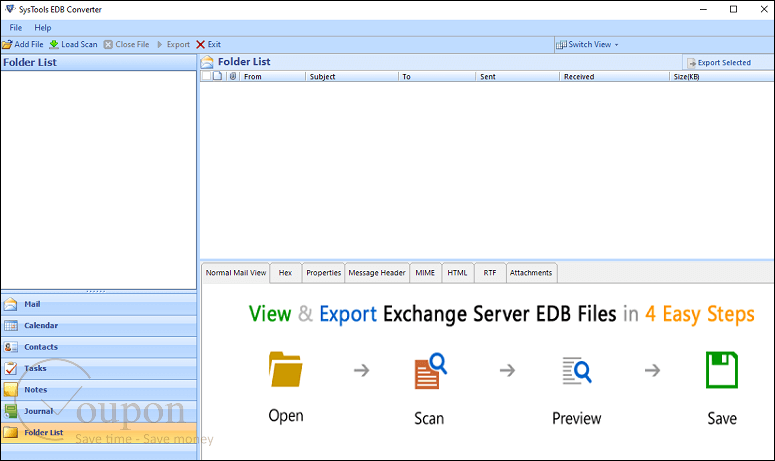The height and width of the screenshot is (461, 775).
Task: Click the Add File button label
Action: [29, 44]
